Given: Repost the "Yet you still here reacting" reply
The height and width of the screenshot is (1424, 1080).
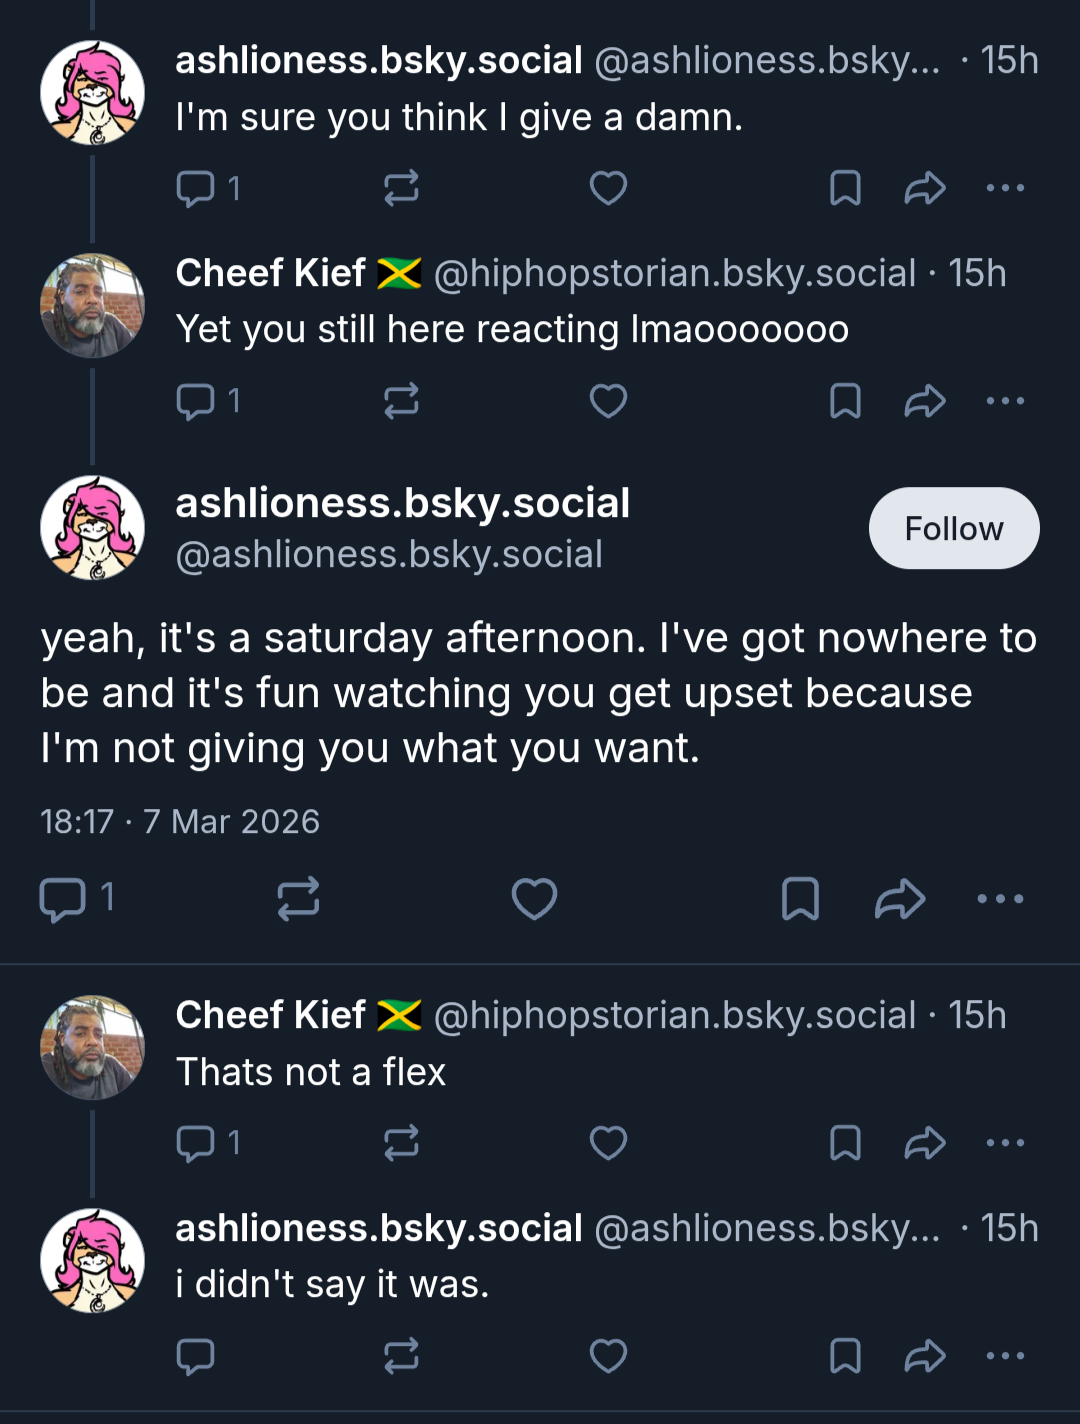Looking at the screenshot, I should [401, 401].
